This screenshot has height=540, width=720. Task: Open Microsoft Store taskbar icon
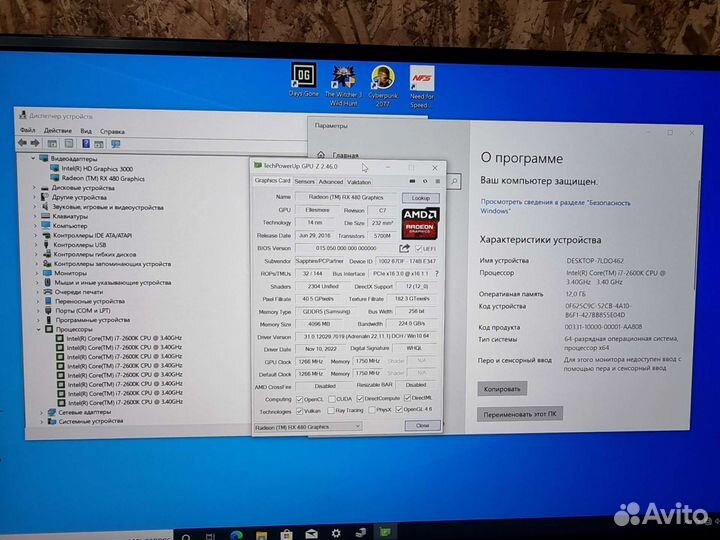pos(287,534)
